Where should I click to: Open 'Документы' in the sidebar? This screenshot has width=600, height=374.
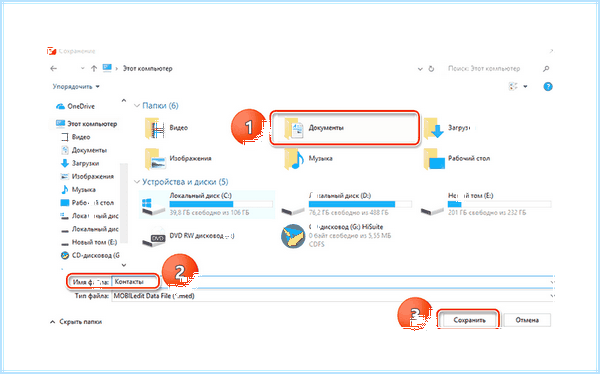coord(84,150)
